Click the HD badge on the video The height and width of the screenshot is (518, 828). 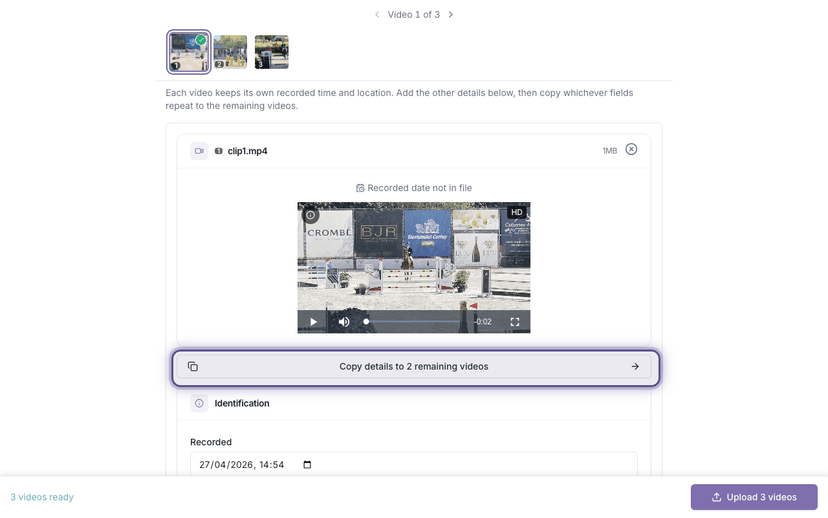coord(517,212)
